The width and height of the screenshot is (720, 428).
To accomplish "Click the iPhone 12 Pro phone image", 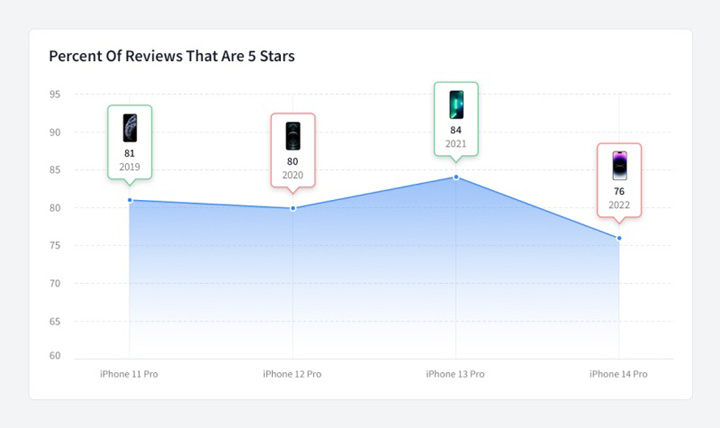I will pyautogui.click(x=293, y=135).
